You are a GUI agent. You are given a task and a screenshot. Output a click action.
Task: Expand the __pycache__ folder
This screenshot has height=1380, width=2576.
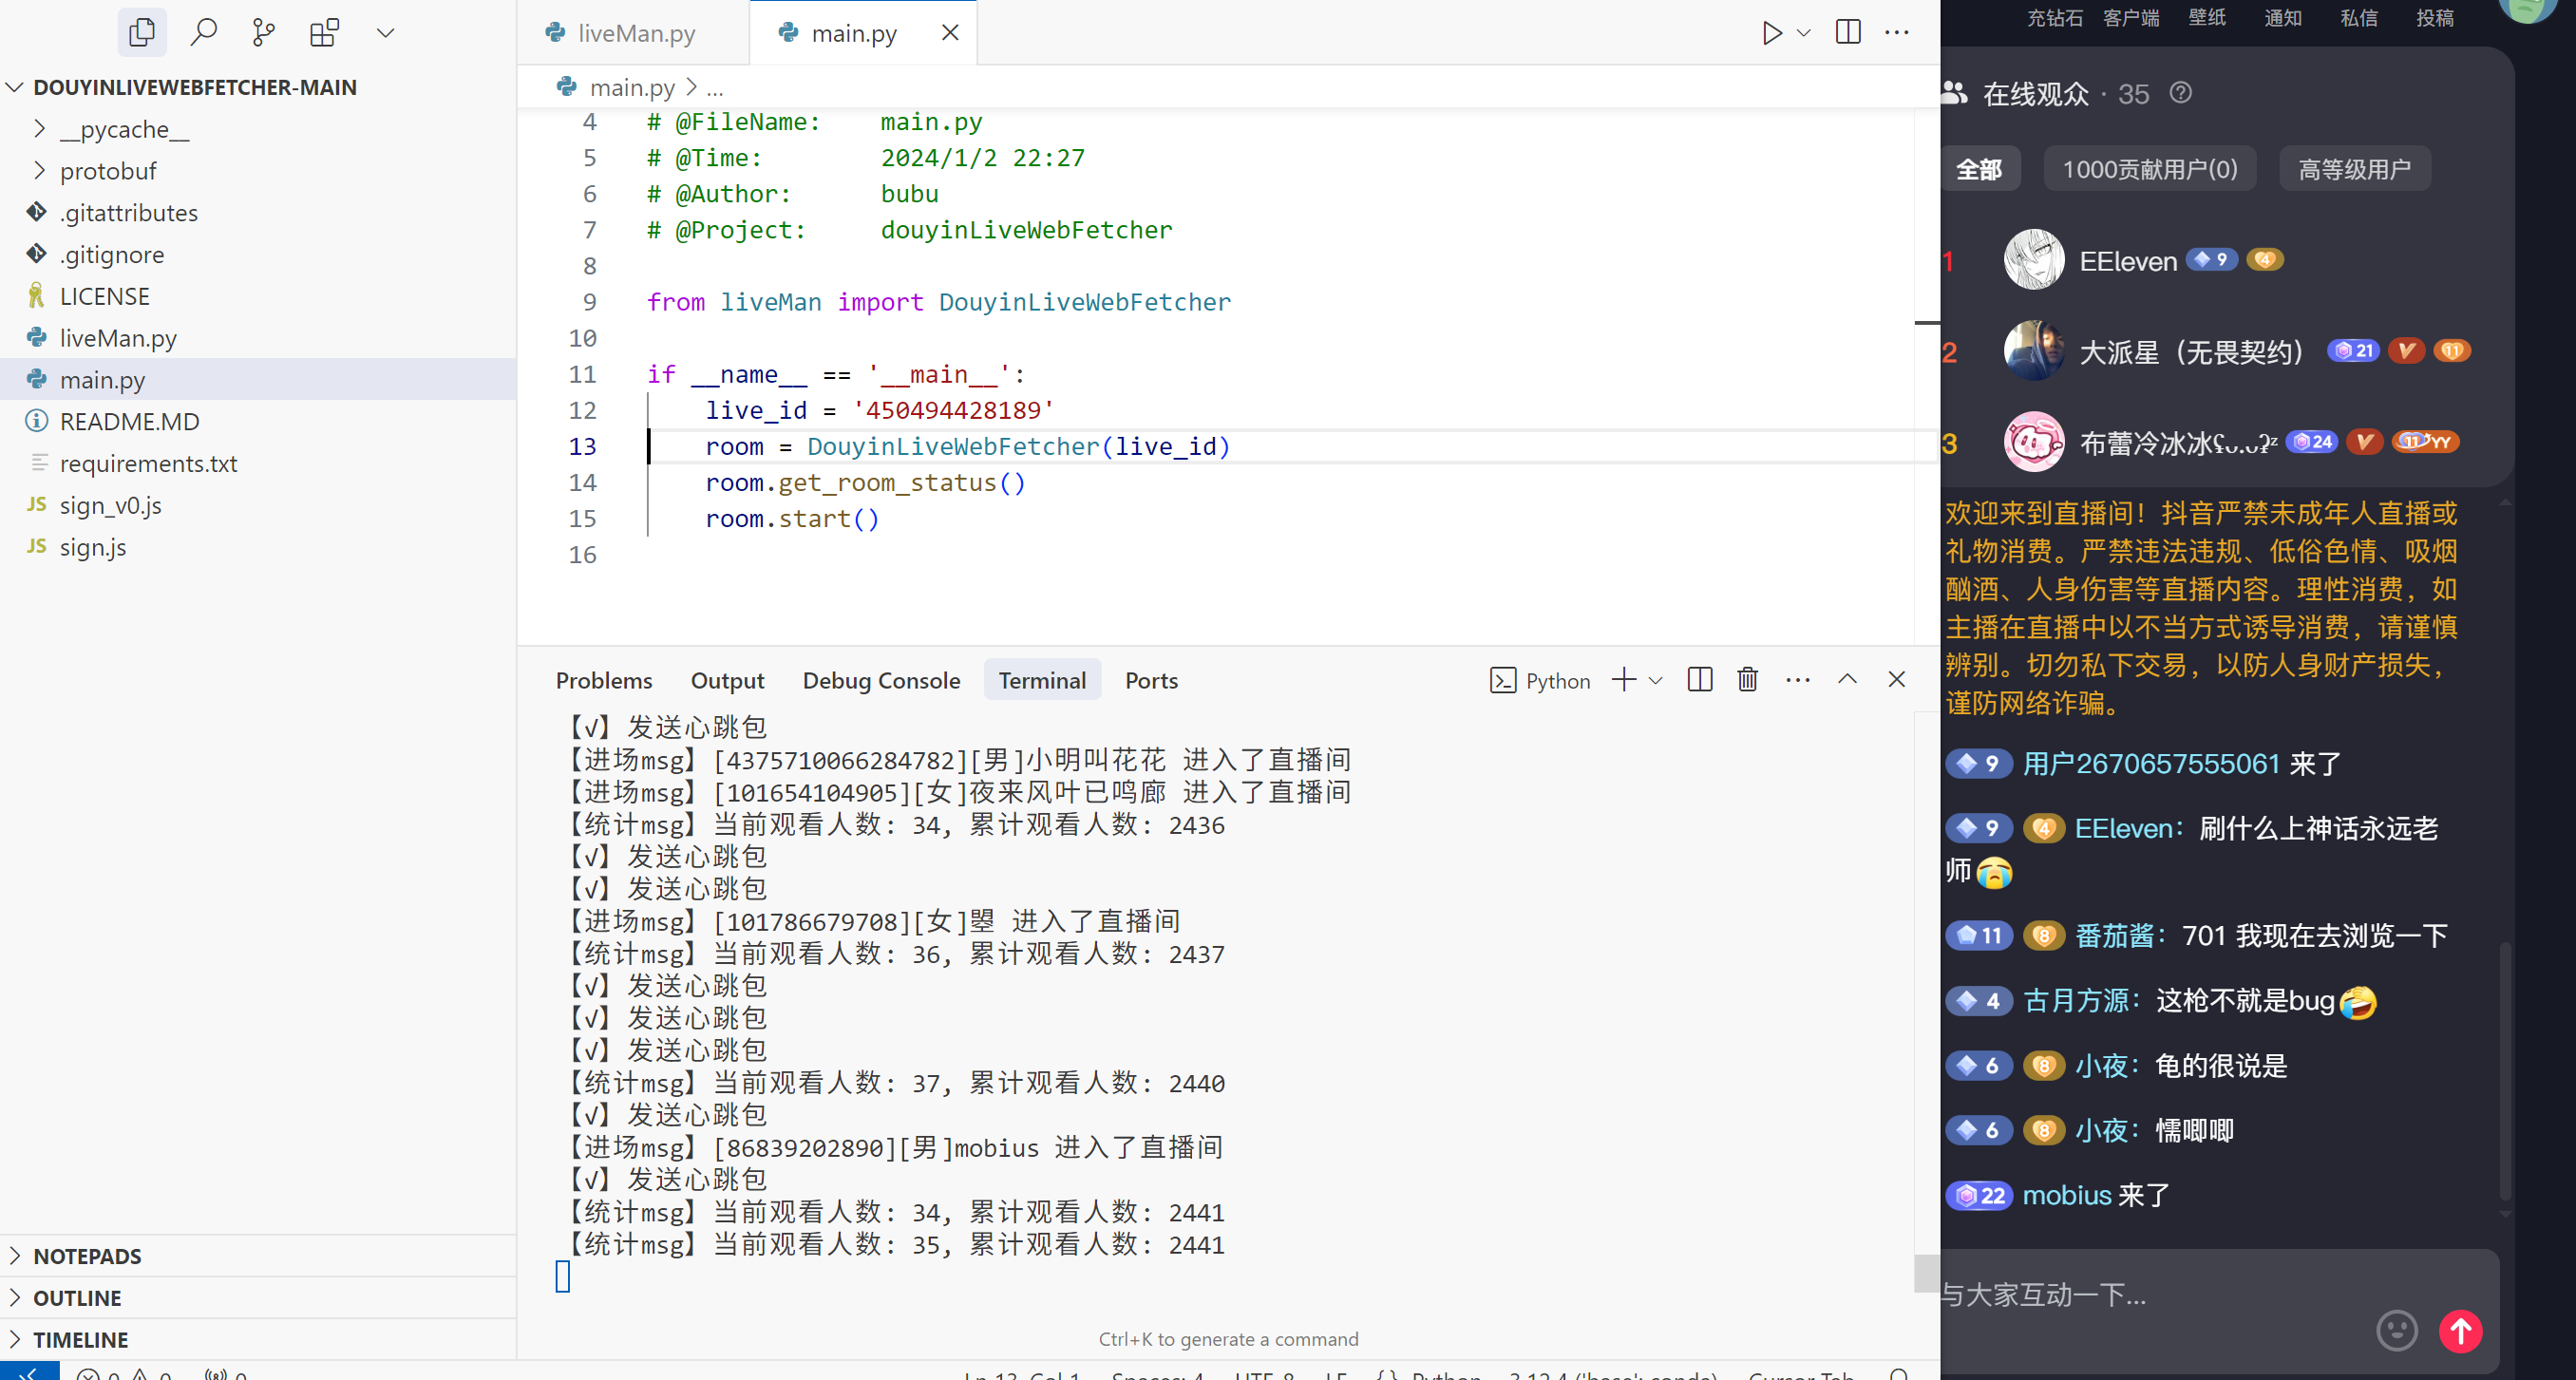[126, 128]
